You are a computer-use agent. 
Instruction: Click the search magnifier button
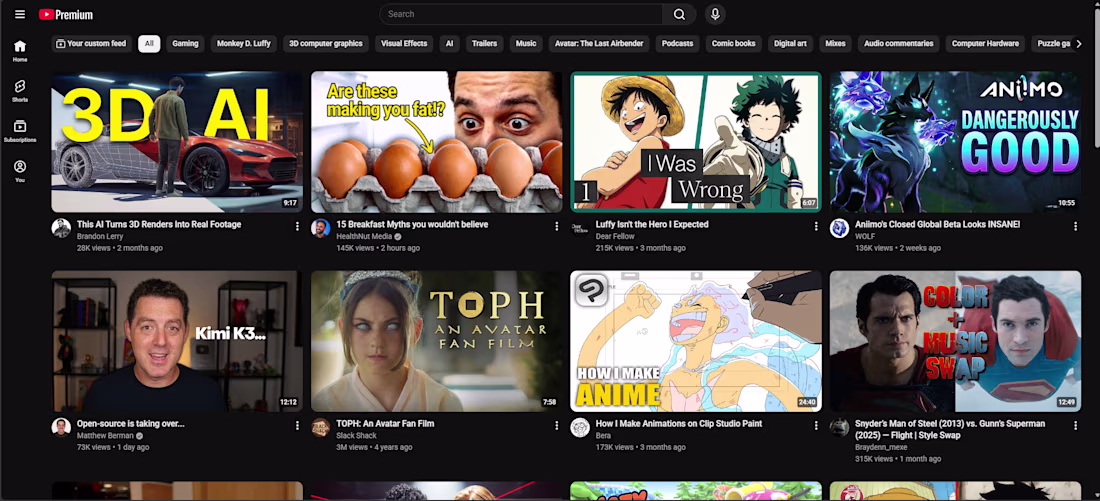[679, 14]
